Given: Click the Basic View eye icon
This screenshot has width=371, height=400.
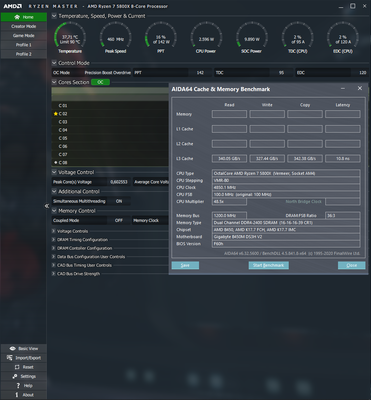Looking at the screenshot, I should pyautogui.click(x=13, y=348).
